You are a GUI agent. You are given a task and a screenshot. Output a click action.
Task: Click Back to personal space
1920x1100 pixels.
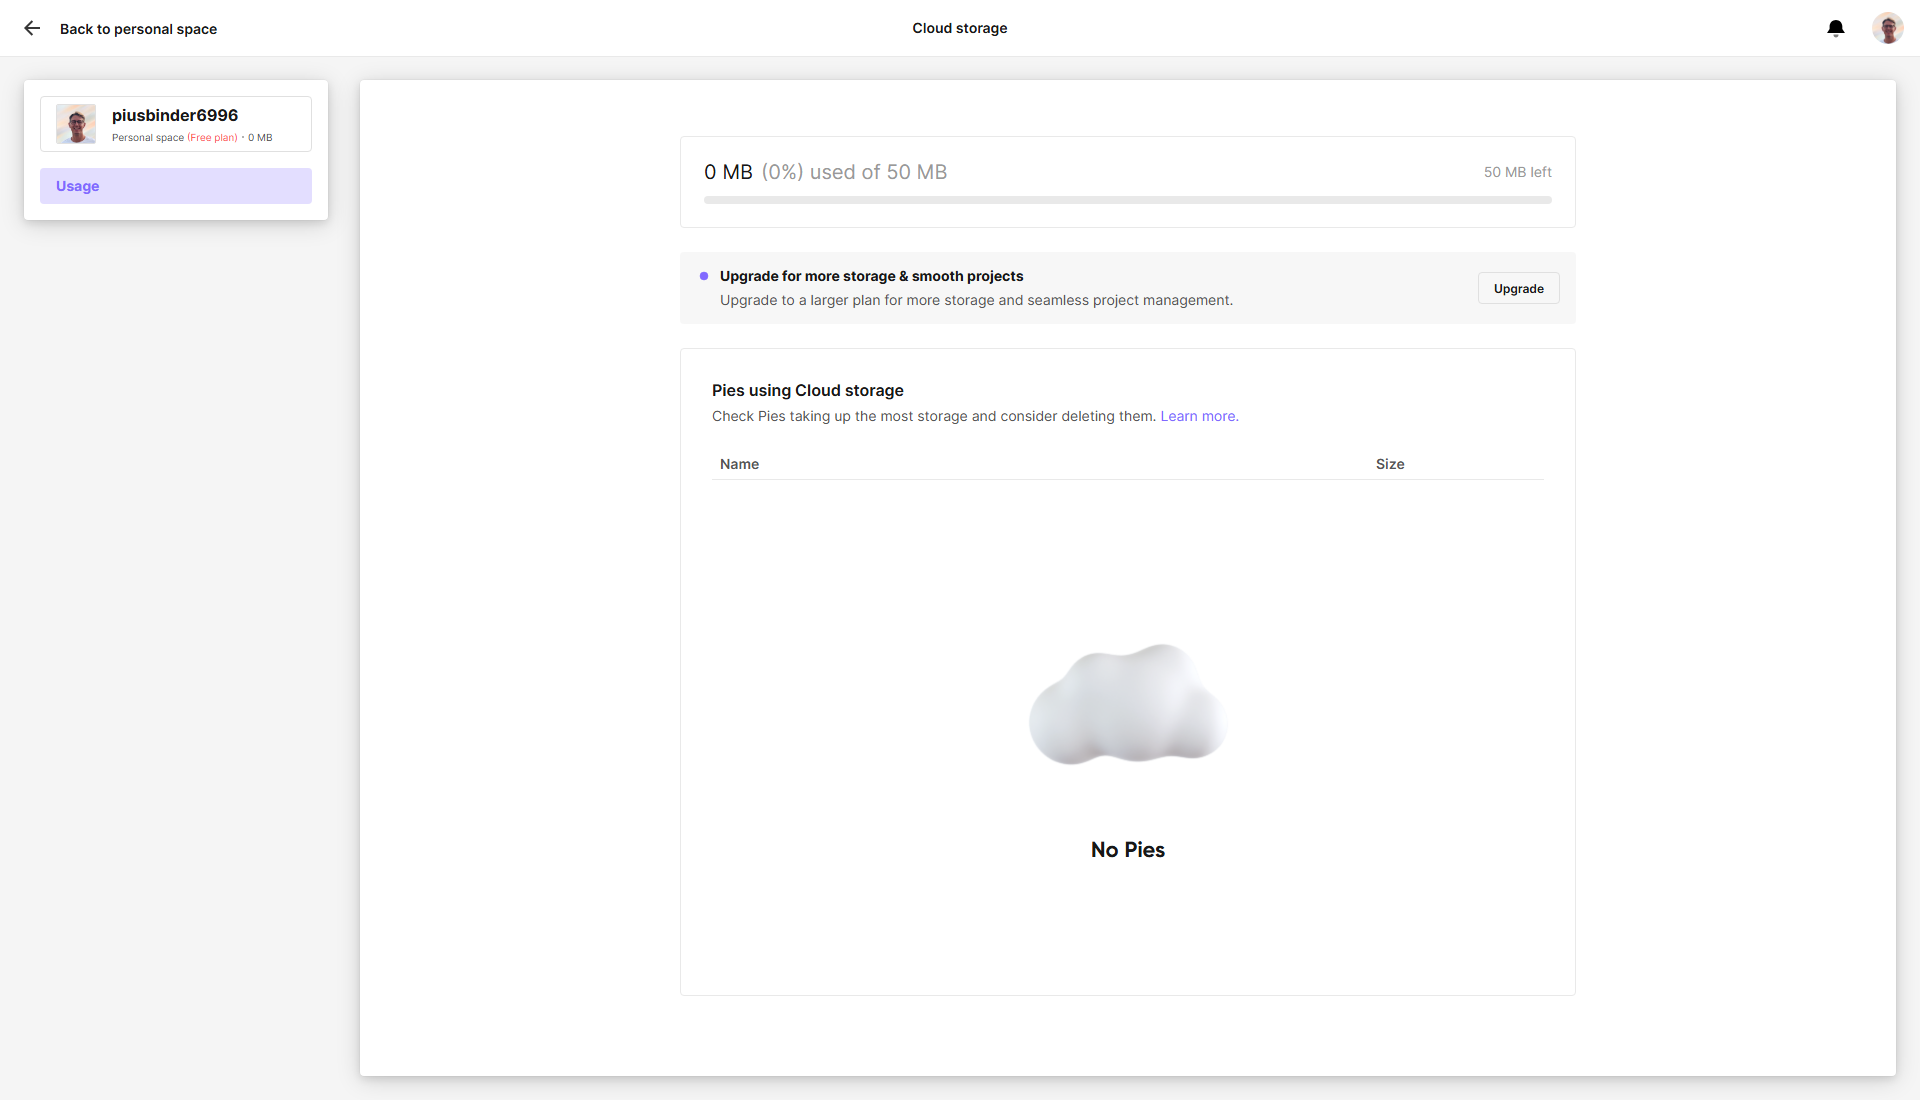[138, 29]
